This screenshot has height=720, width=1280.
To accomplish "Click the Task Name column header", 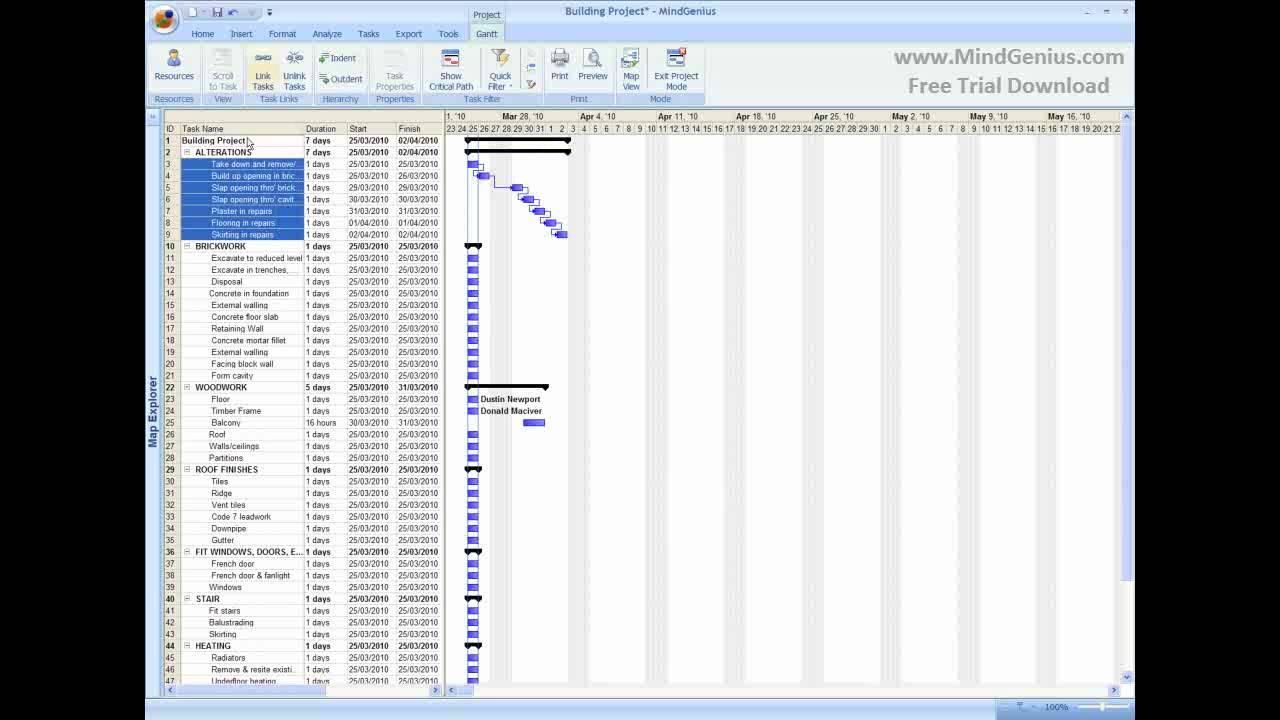I will pyautogui.click(x=242, y=129).
